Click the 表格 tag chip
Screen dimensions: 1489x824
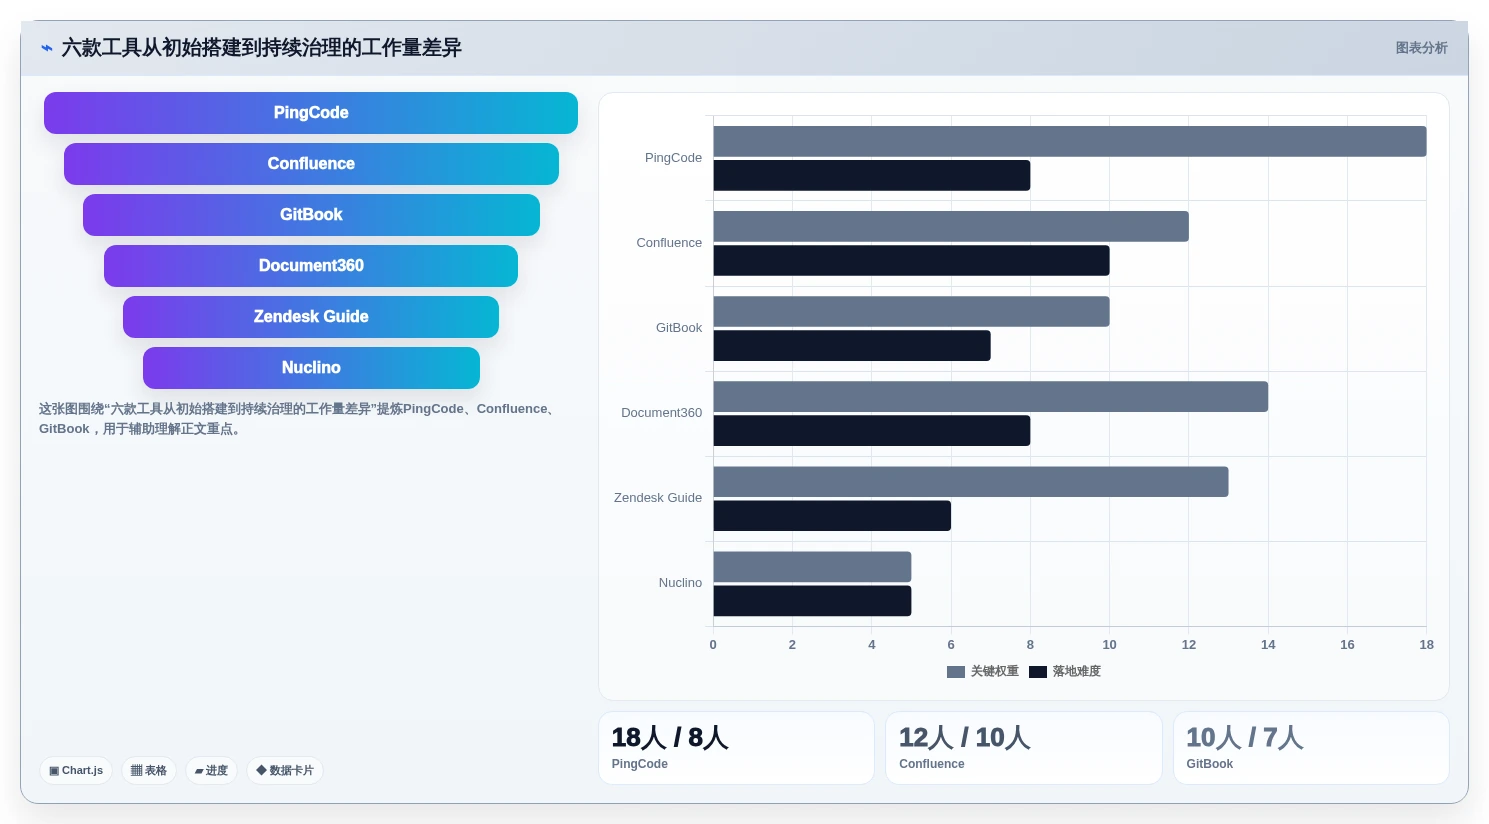click(149, 771)
